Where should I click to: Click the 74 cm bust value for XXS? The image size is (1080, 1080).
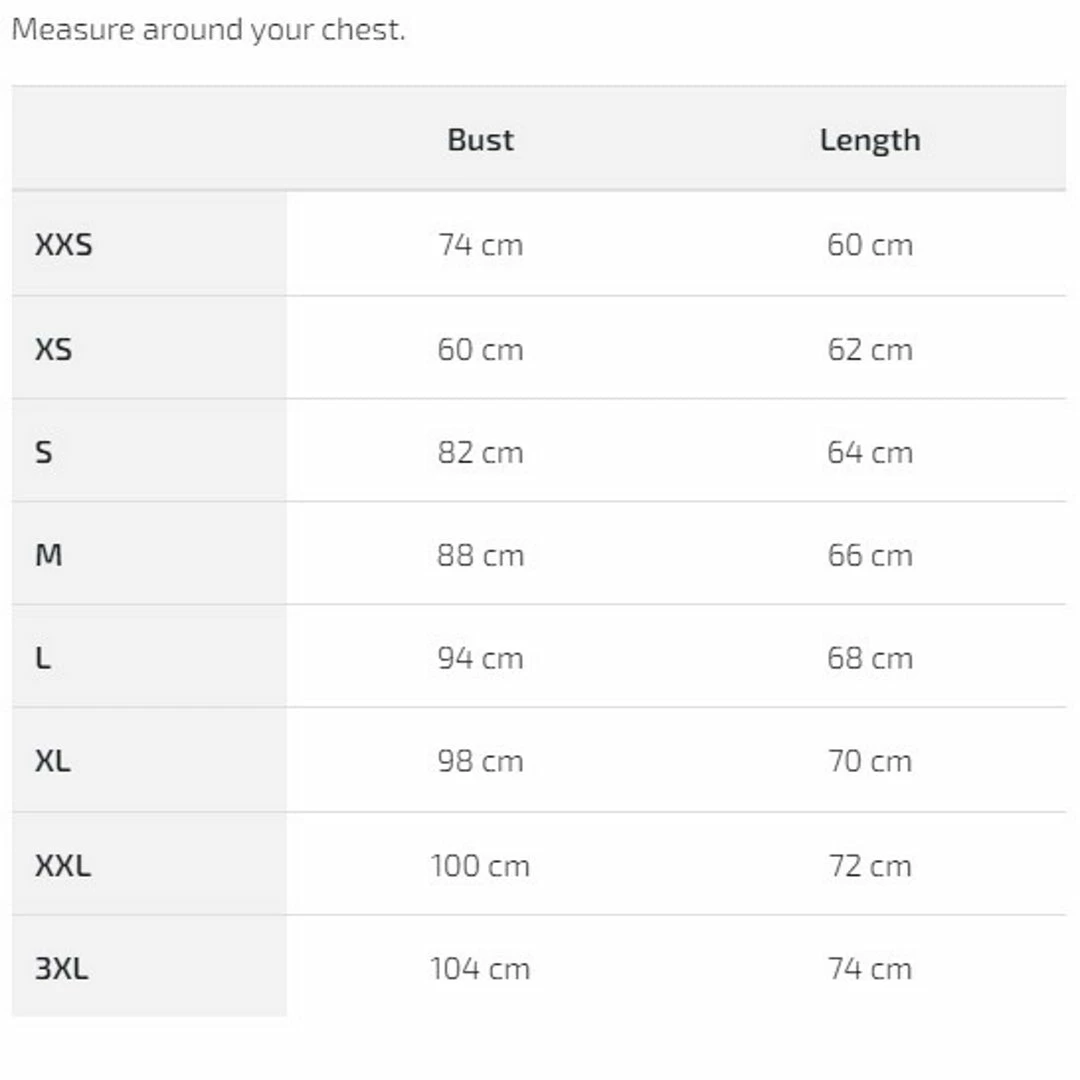coord(480,245)
